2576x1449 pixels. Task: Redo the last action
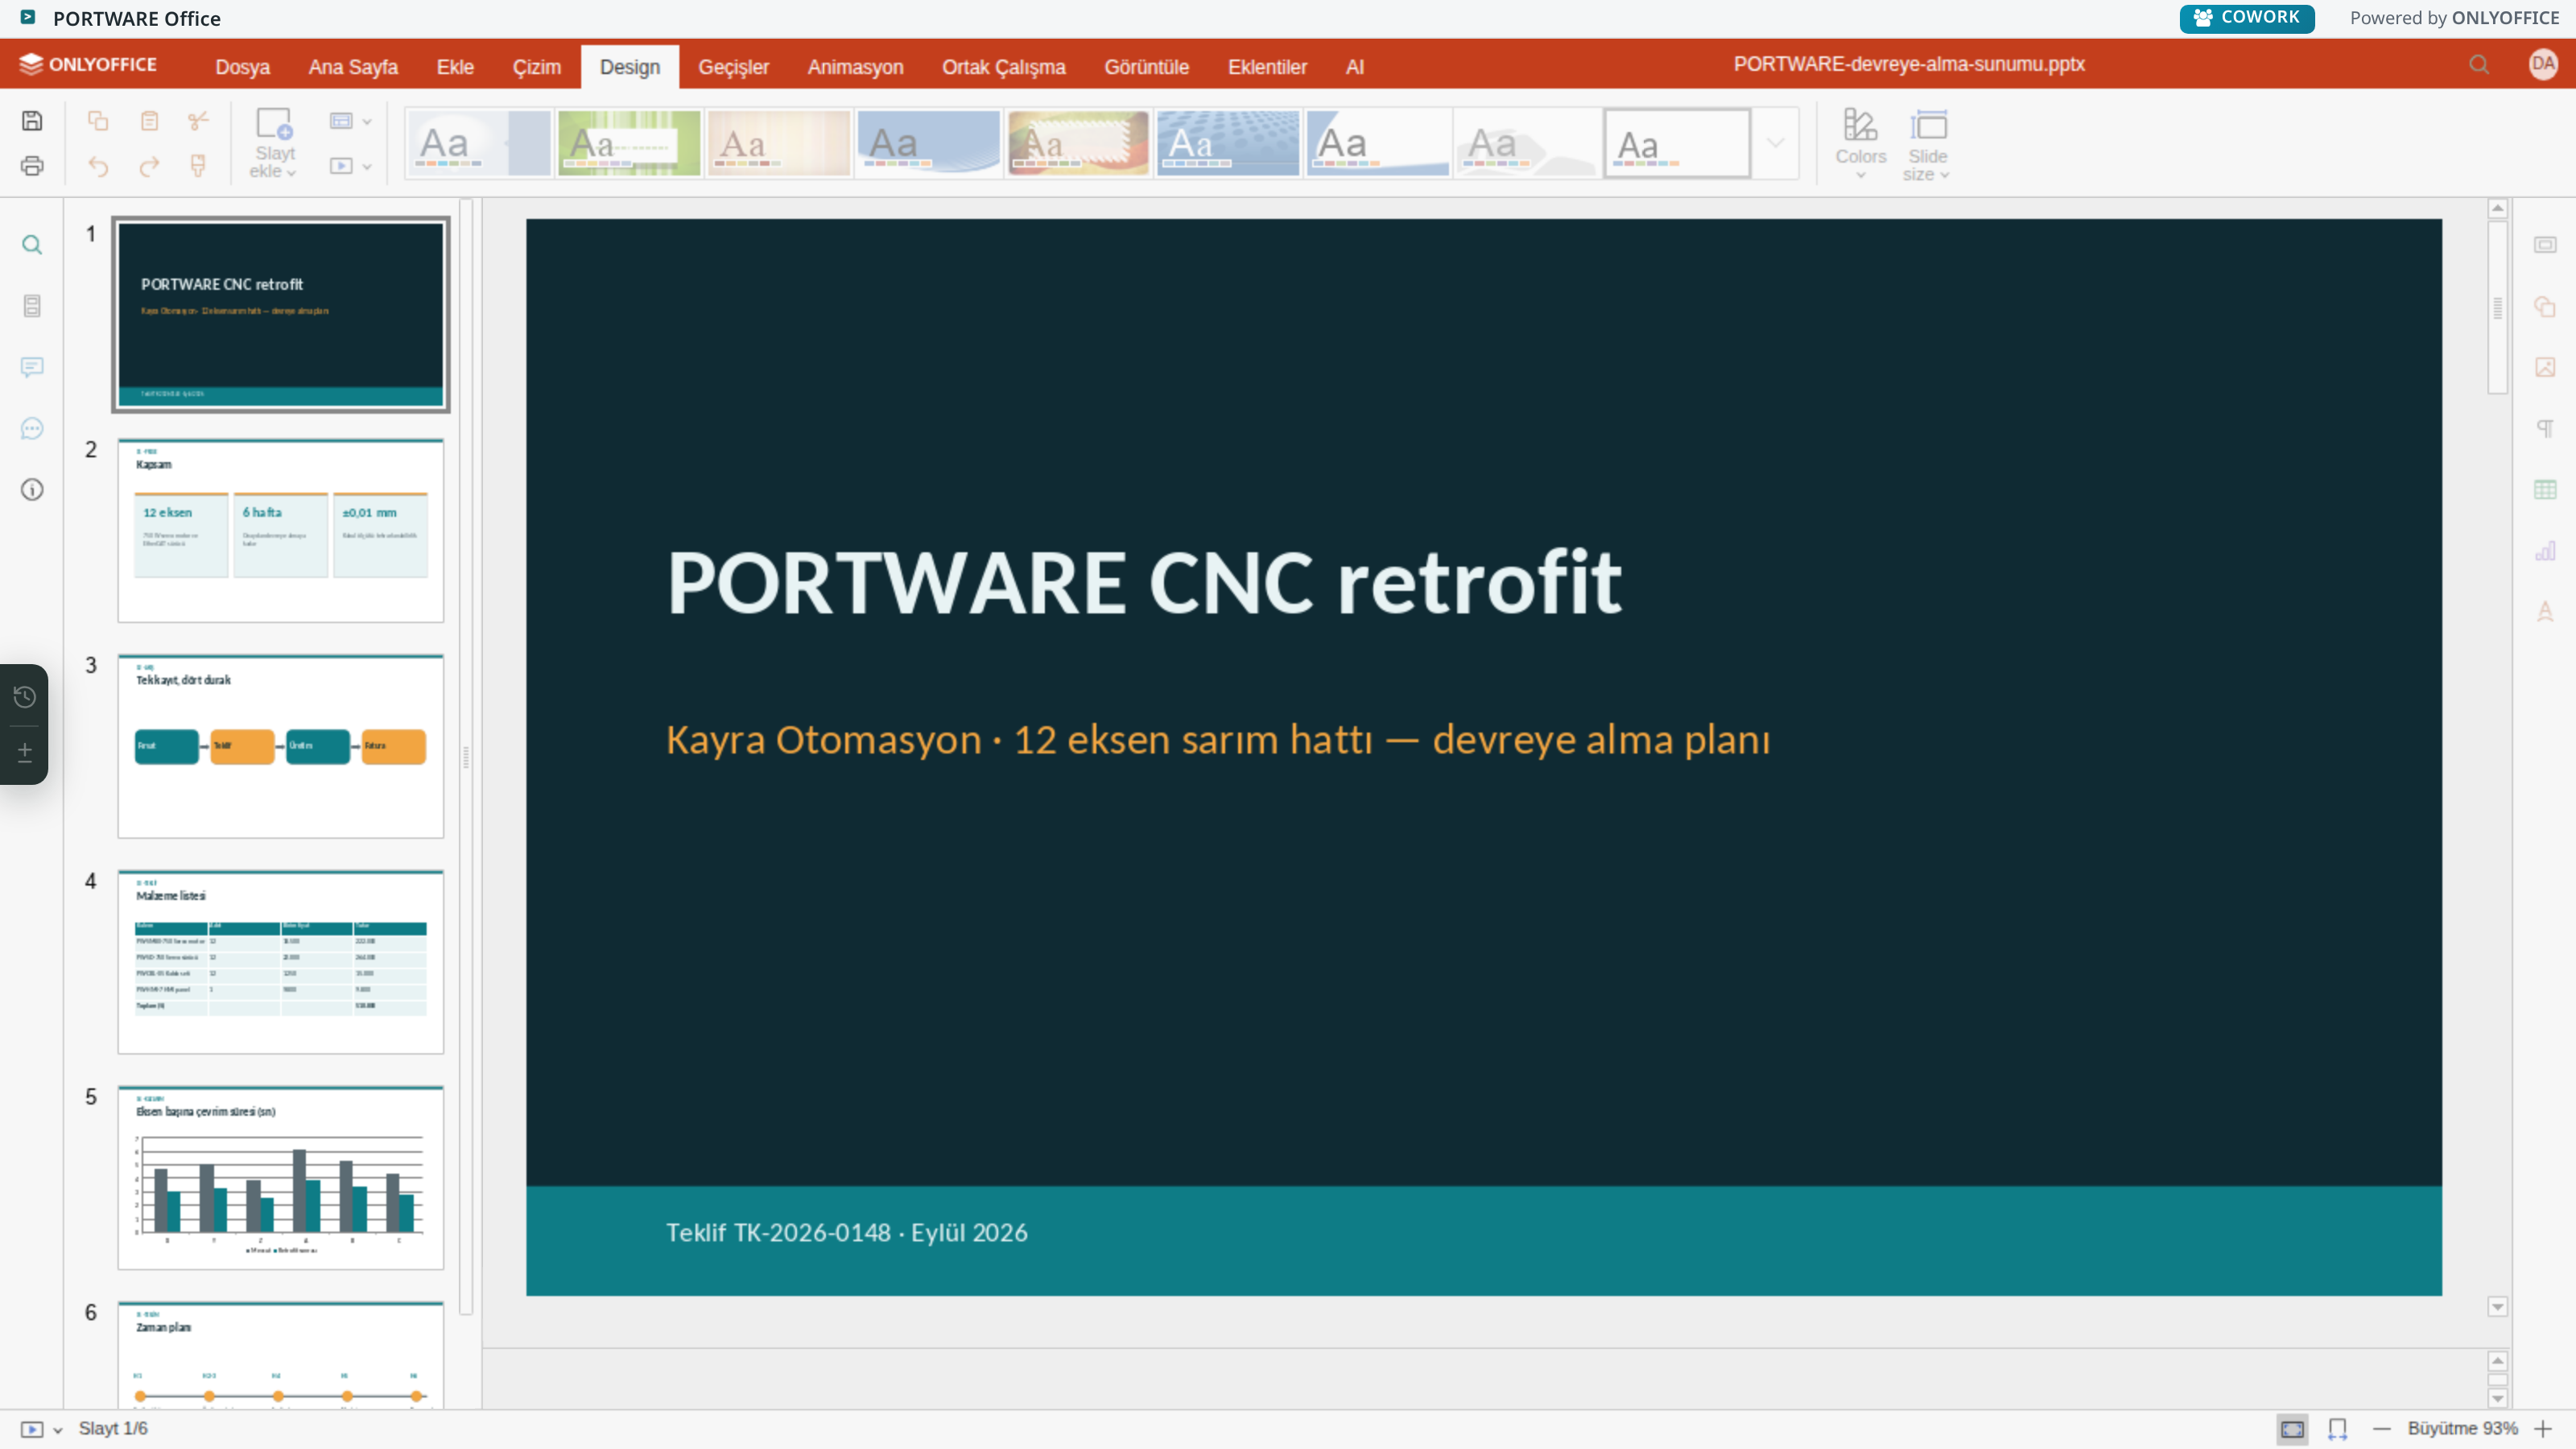149,166
